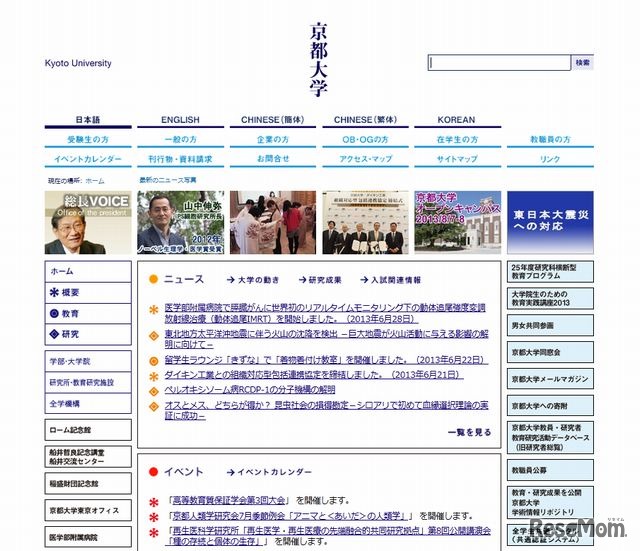The width and height of the screenshot is (640, 551).
Task: Open 男女共同参画 right sidebar button
Action: (550, 325)
